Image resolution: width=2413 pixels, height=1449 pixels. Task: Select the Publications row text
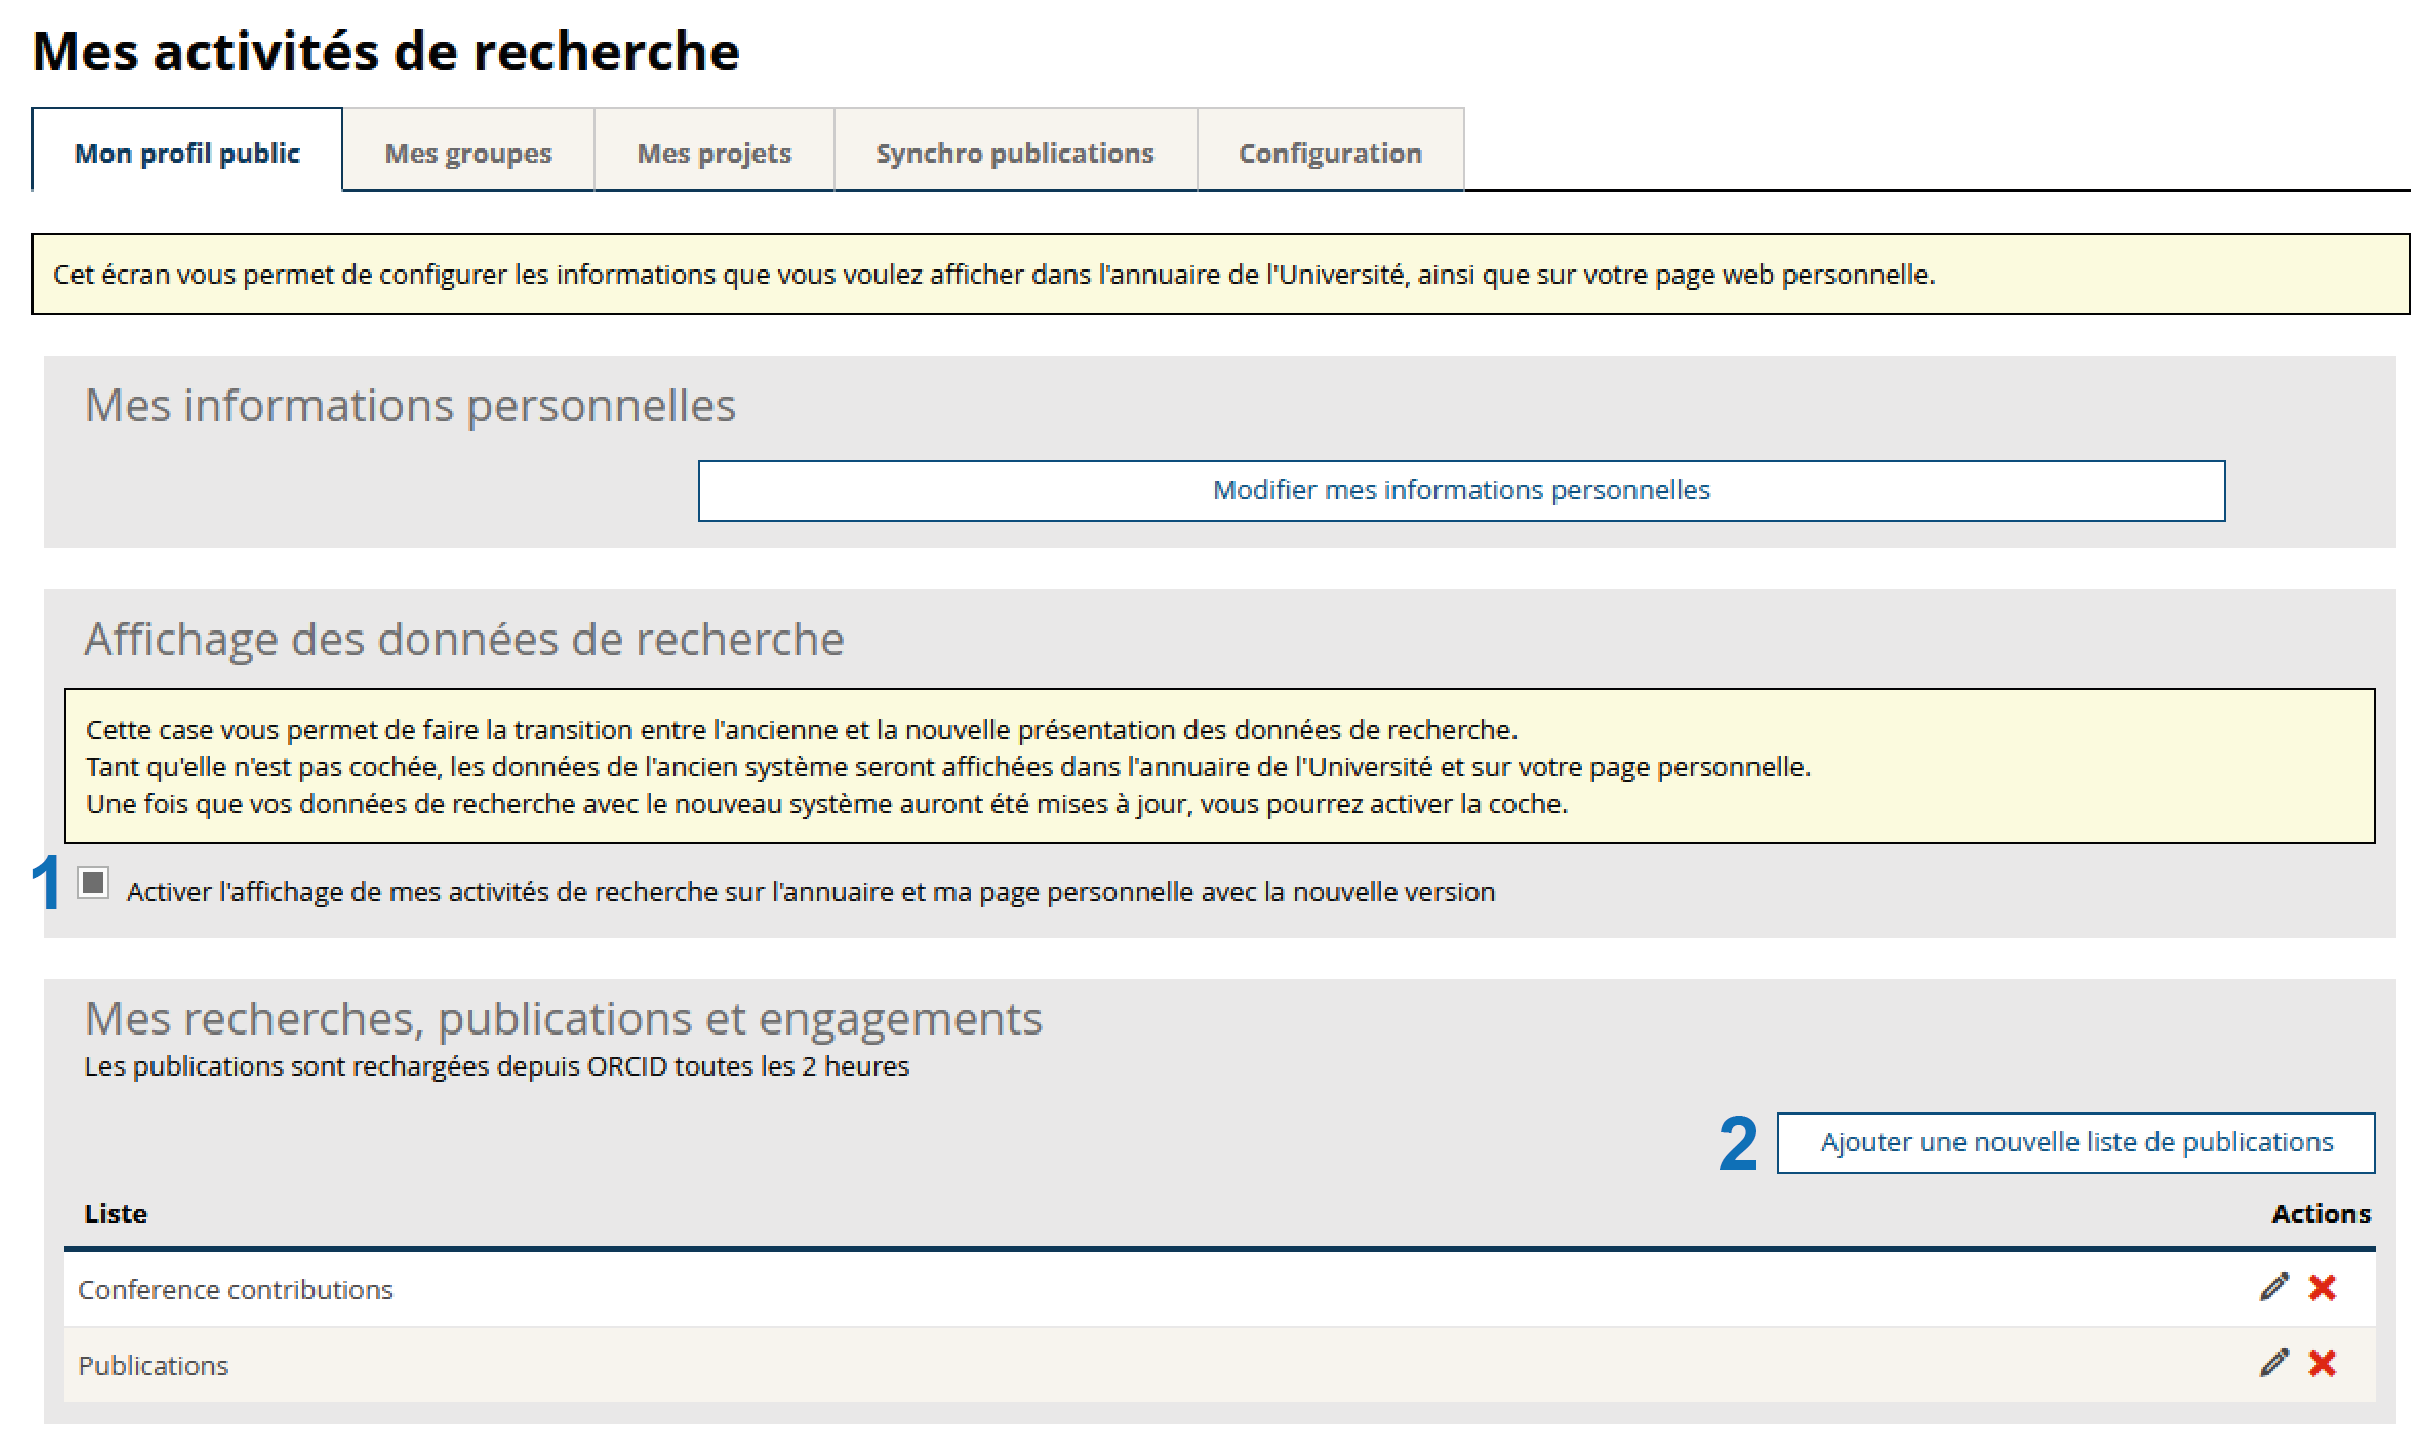(x=154, y=1366)
